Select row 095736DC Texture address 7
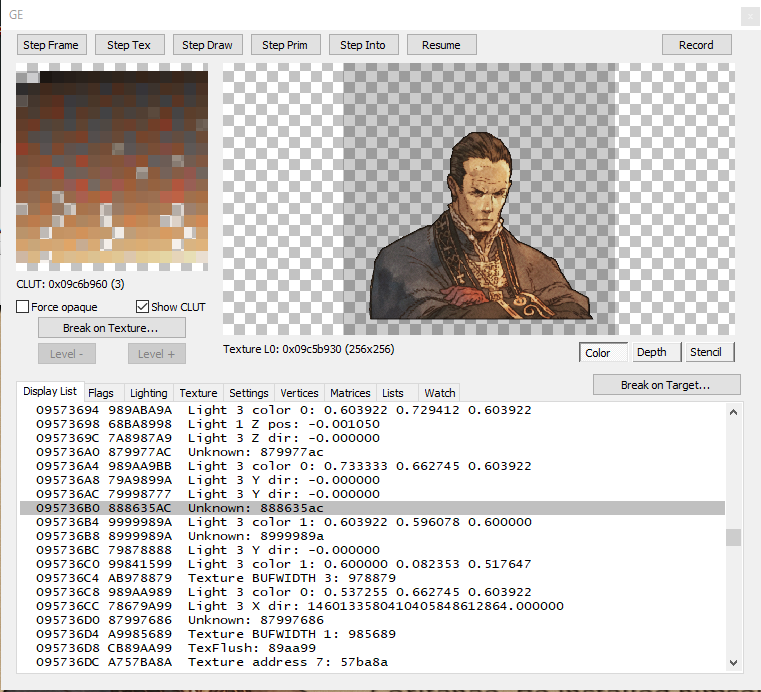This screenshot has width=761, height=692. [x=372, y=662]
